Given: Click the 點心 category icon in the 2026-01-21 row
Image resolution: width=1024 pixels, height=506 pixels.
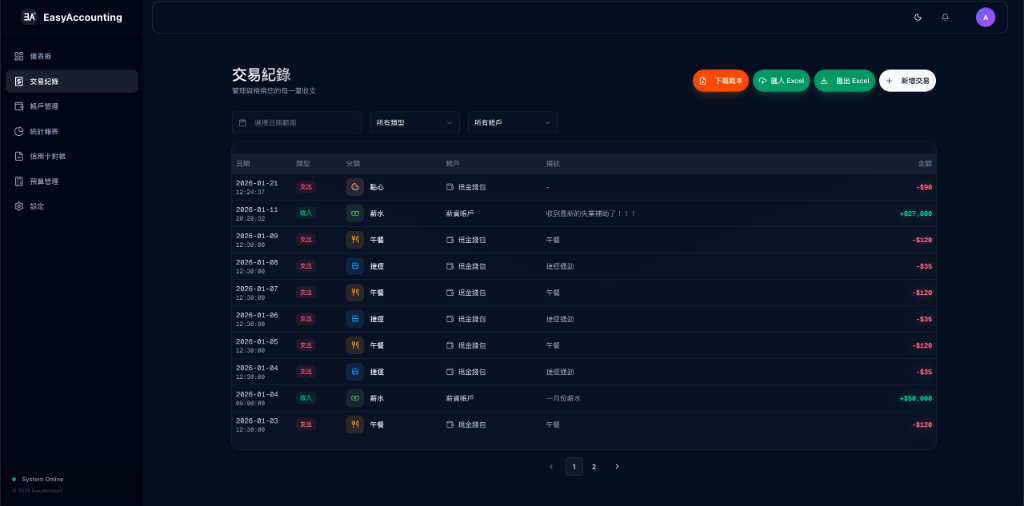Looking at the screenshot, I should click(x=355, y=187).
